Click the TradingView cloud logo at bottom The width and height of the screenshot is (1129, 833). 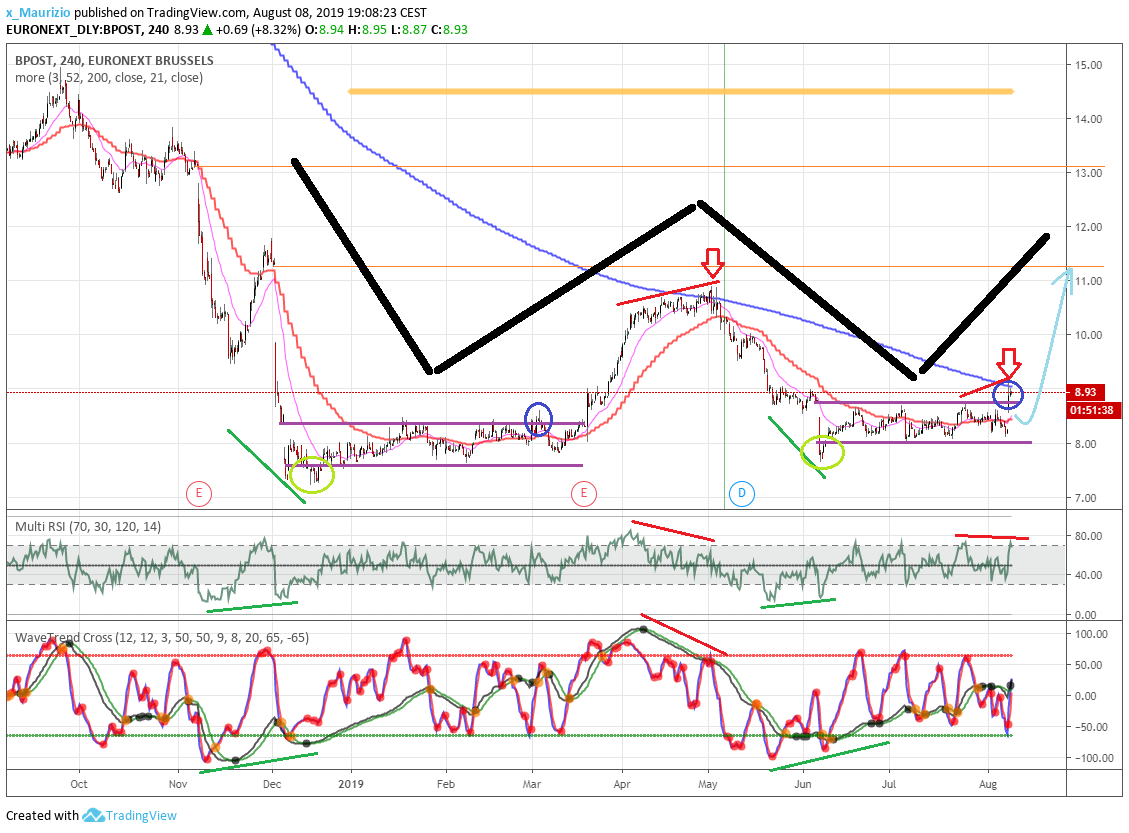[94, 815]
